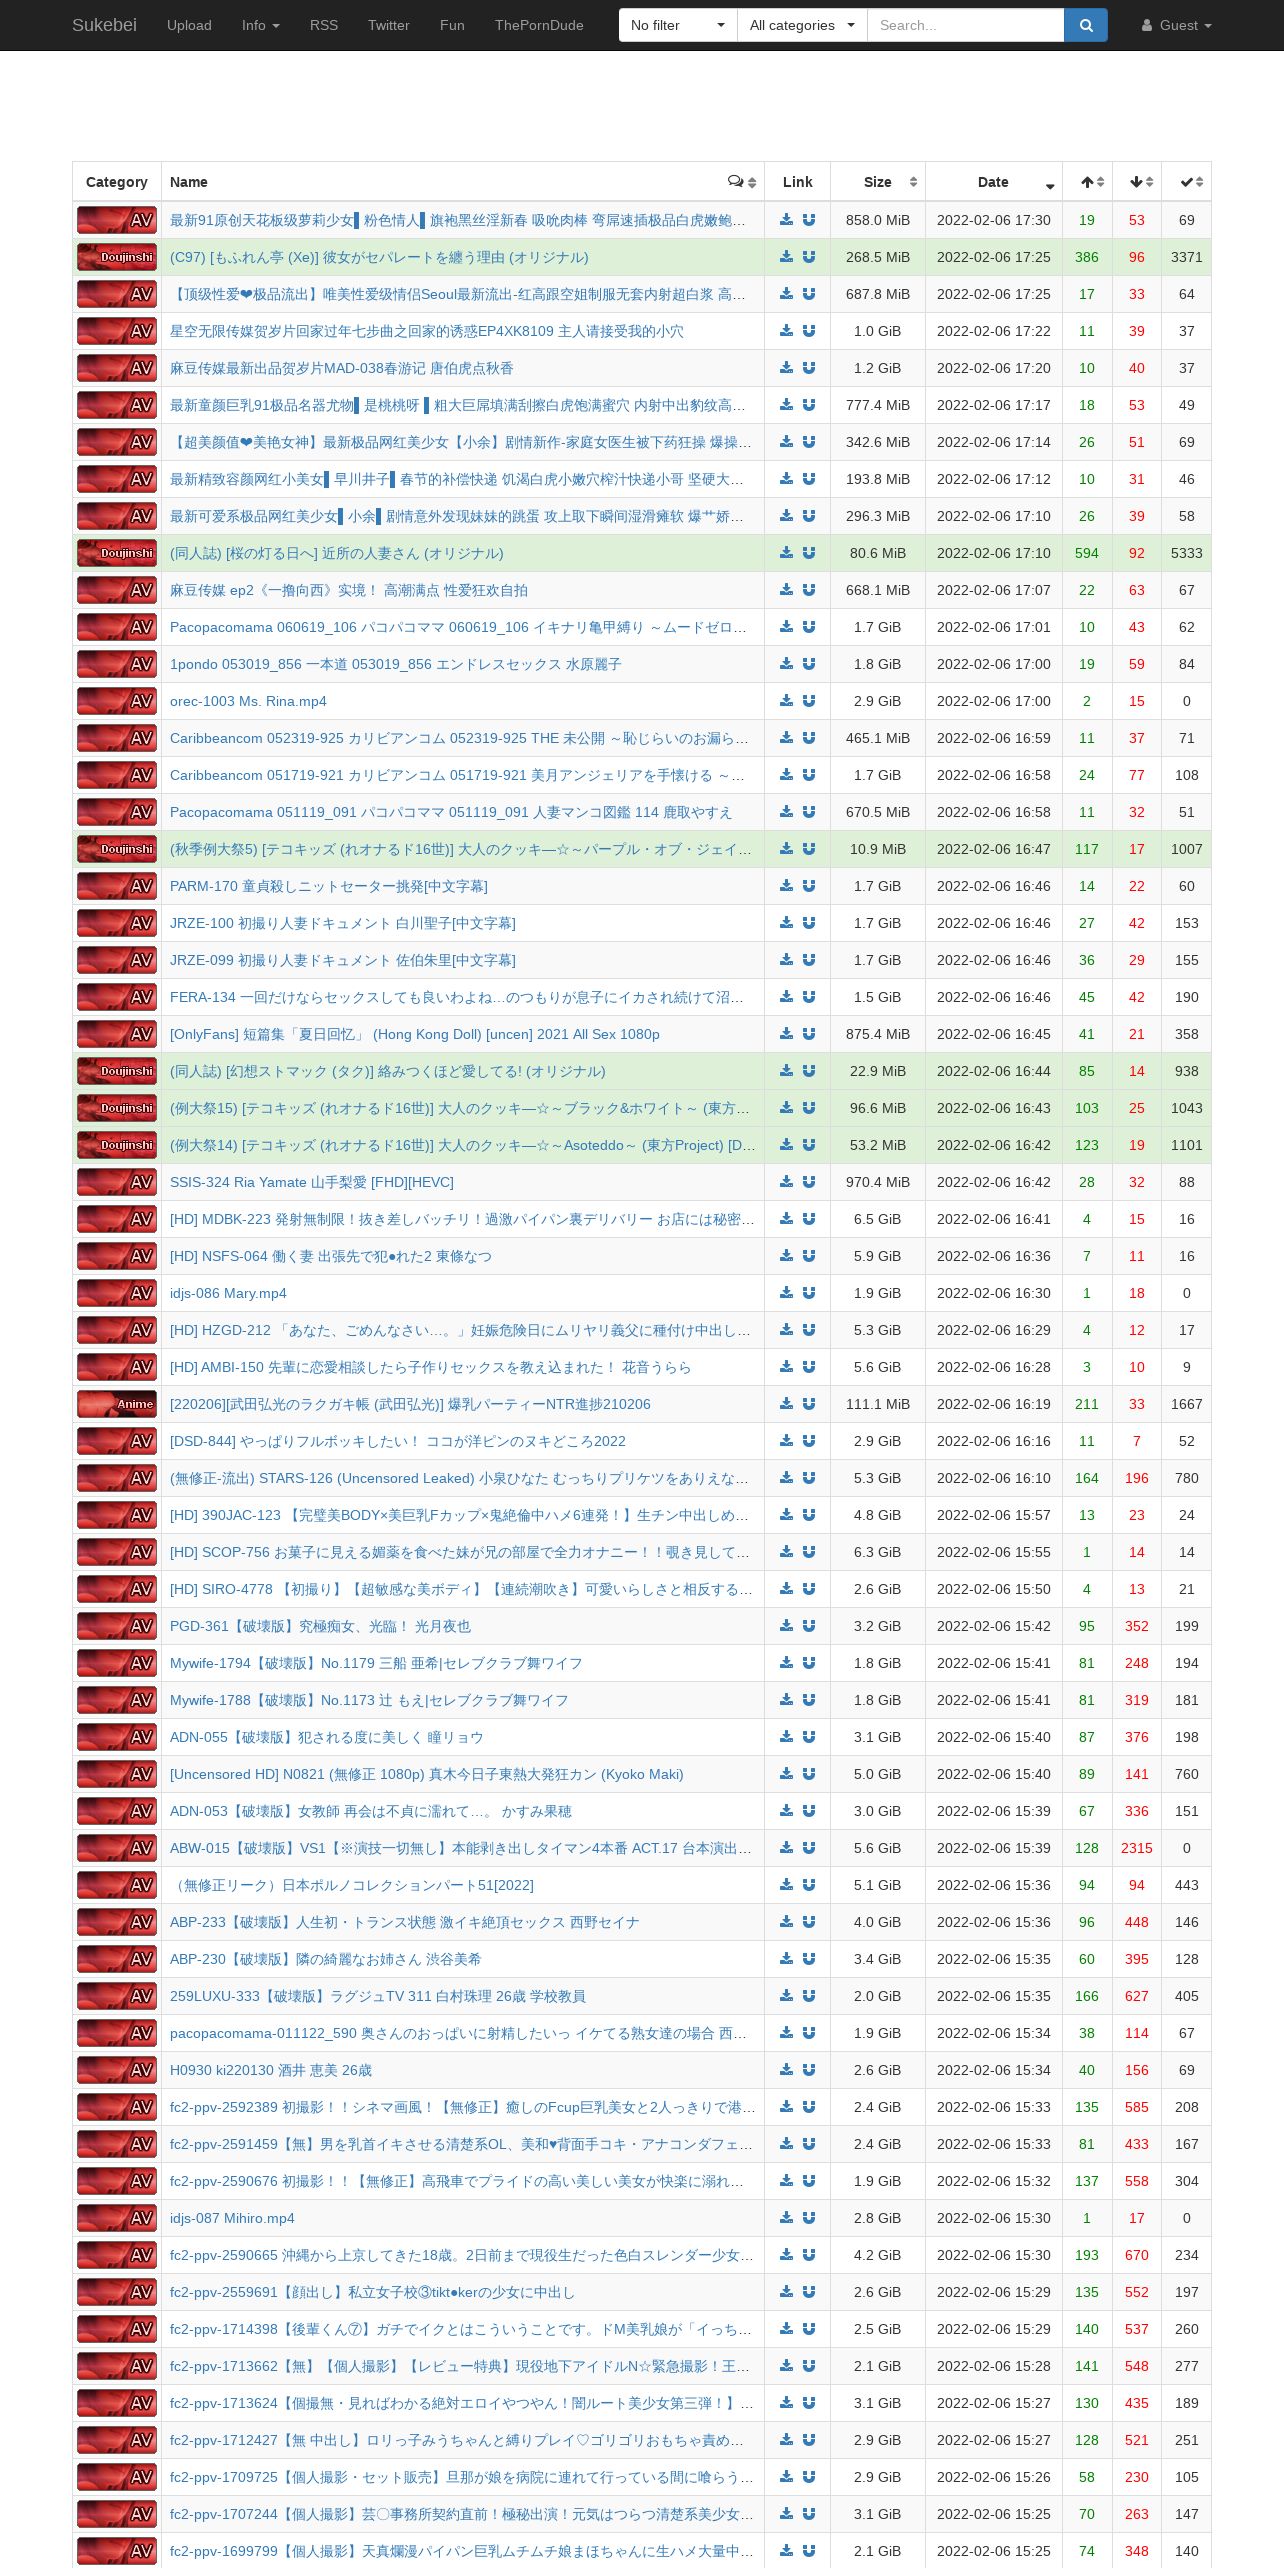Screen dimensions: 1284x2568
Task: Click the Category column header
Action: (117, 182)
